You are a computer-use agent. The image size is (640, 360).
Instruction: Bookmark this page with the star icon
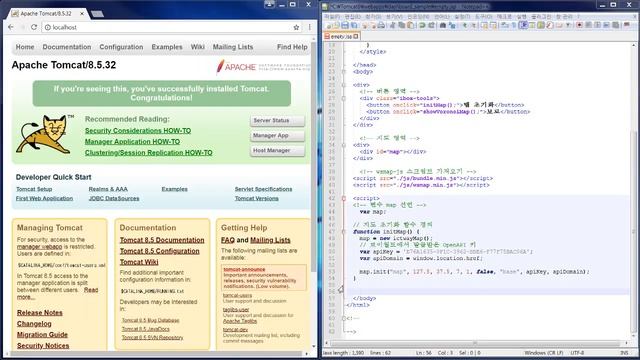[x=296, y=27]
